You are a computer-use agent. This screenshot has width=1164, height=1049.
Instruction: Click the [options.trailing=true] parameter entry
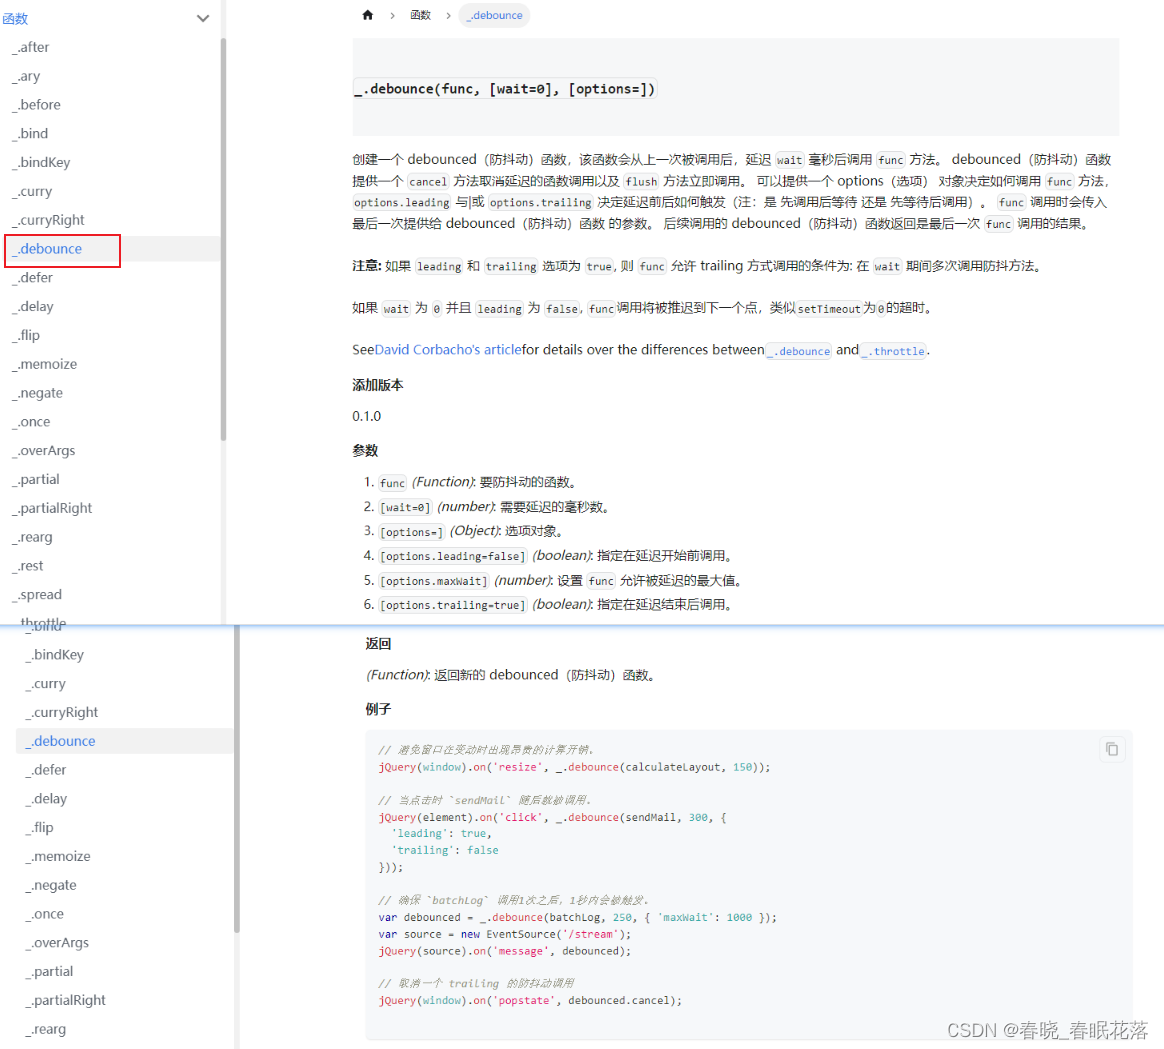(556, 605)
